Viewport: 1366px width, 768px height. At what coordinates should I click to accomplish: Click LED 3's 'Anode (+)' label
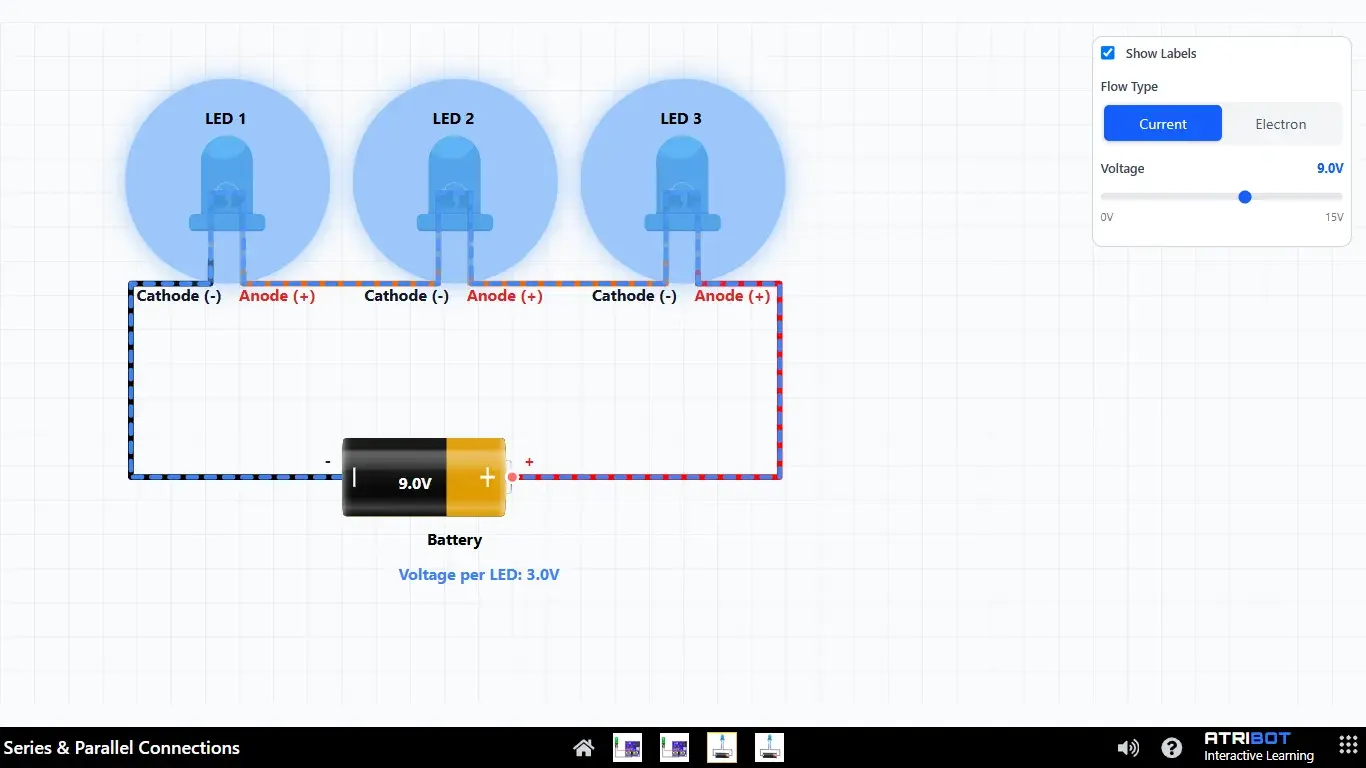[733, 296]
